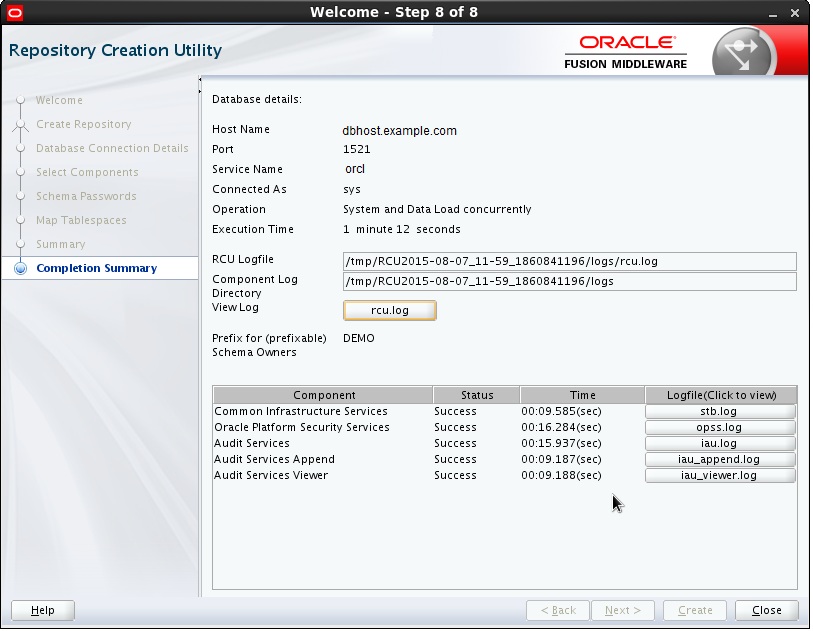Click the Connected As value sys
This screenshot has width=813, height=631.
pos(352,190)
